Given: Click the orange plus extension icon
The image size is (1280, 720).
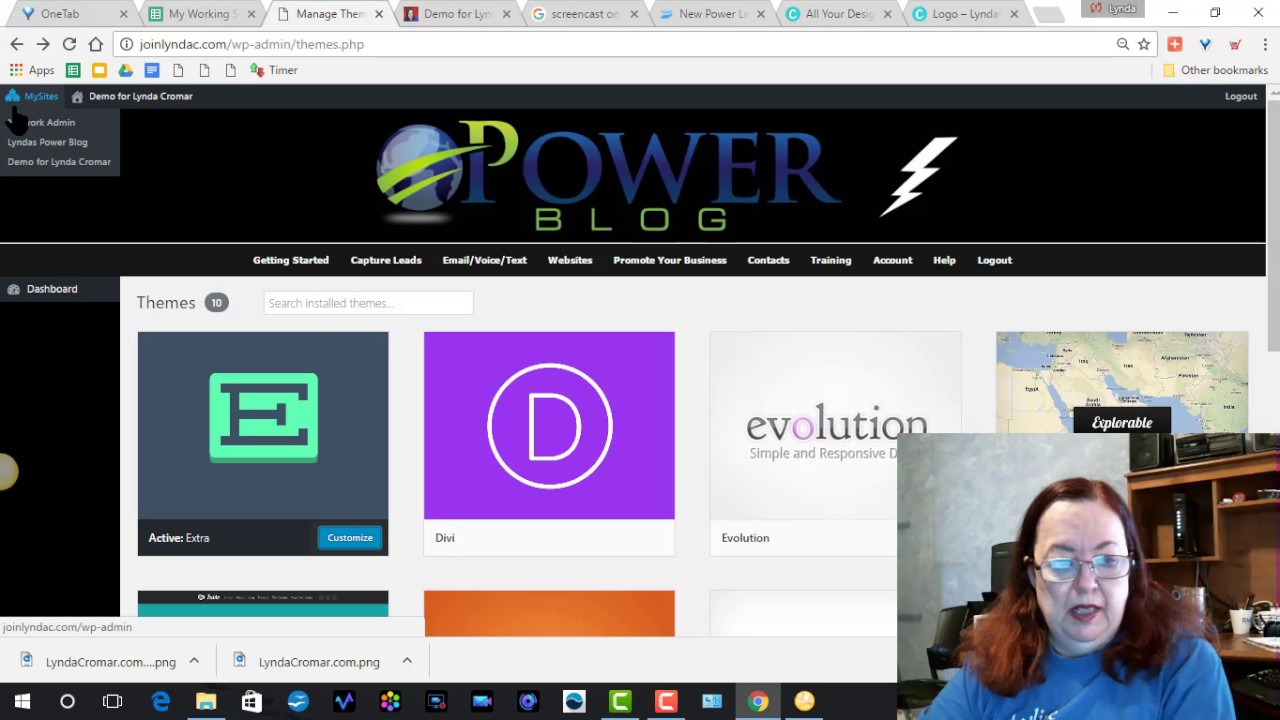Looking at the screenshot, I should coord(1175,44).
